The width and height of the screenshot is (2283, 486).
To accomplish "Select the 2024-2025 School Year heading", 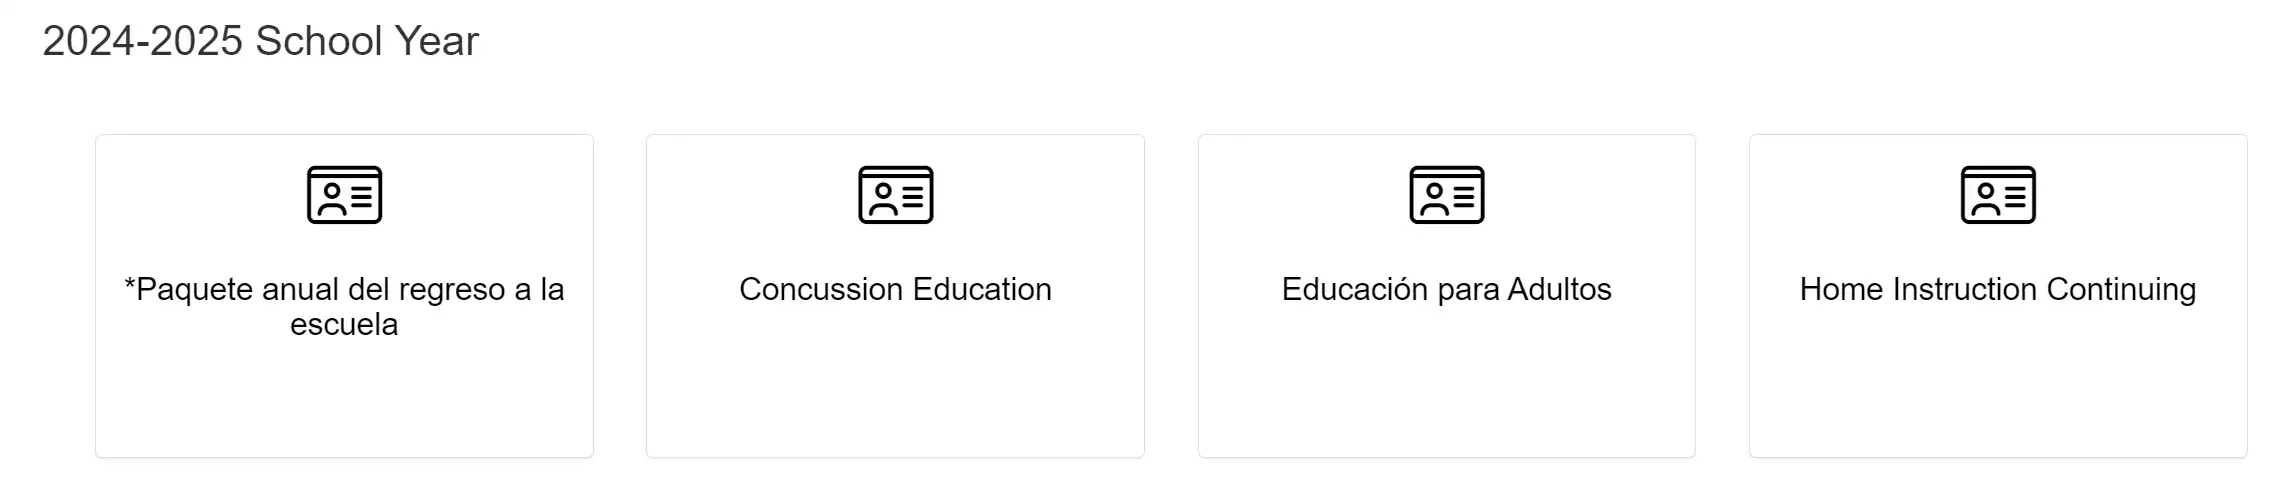I will coord(261,41).
